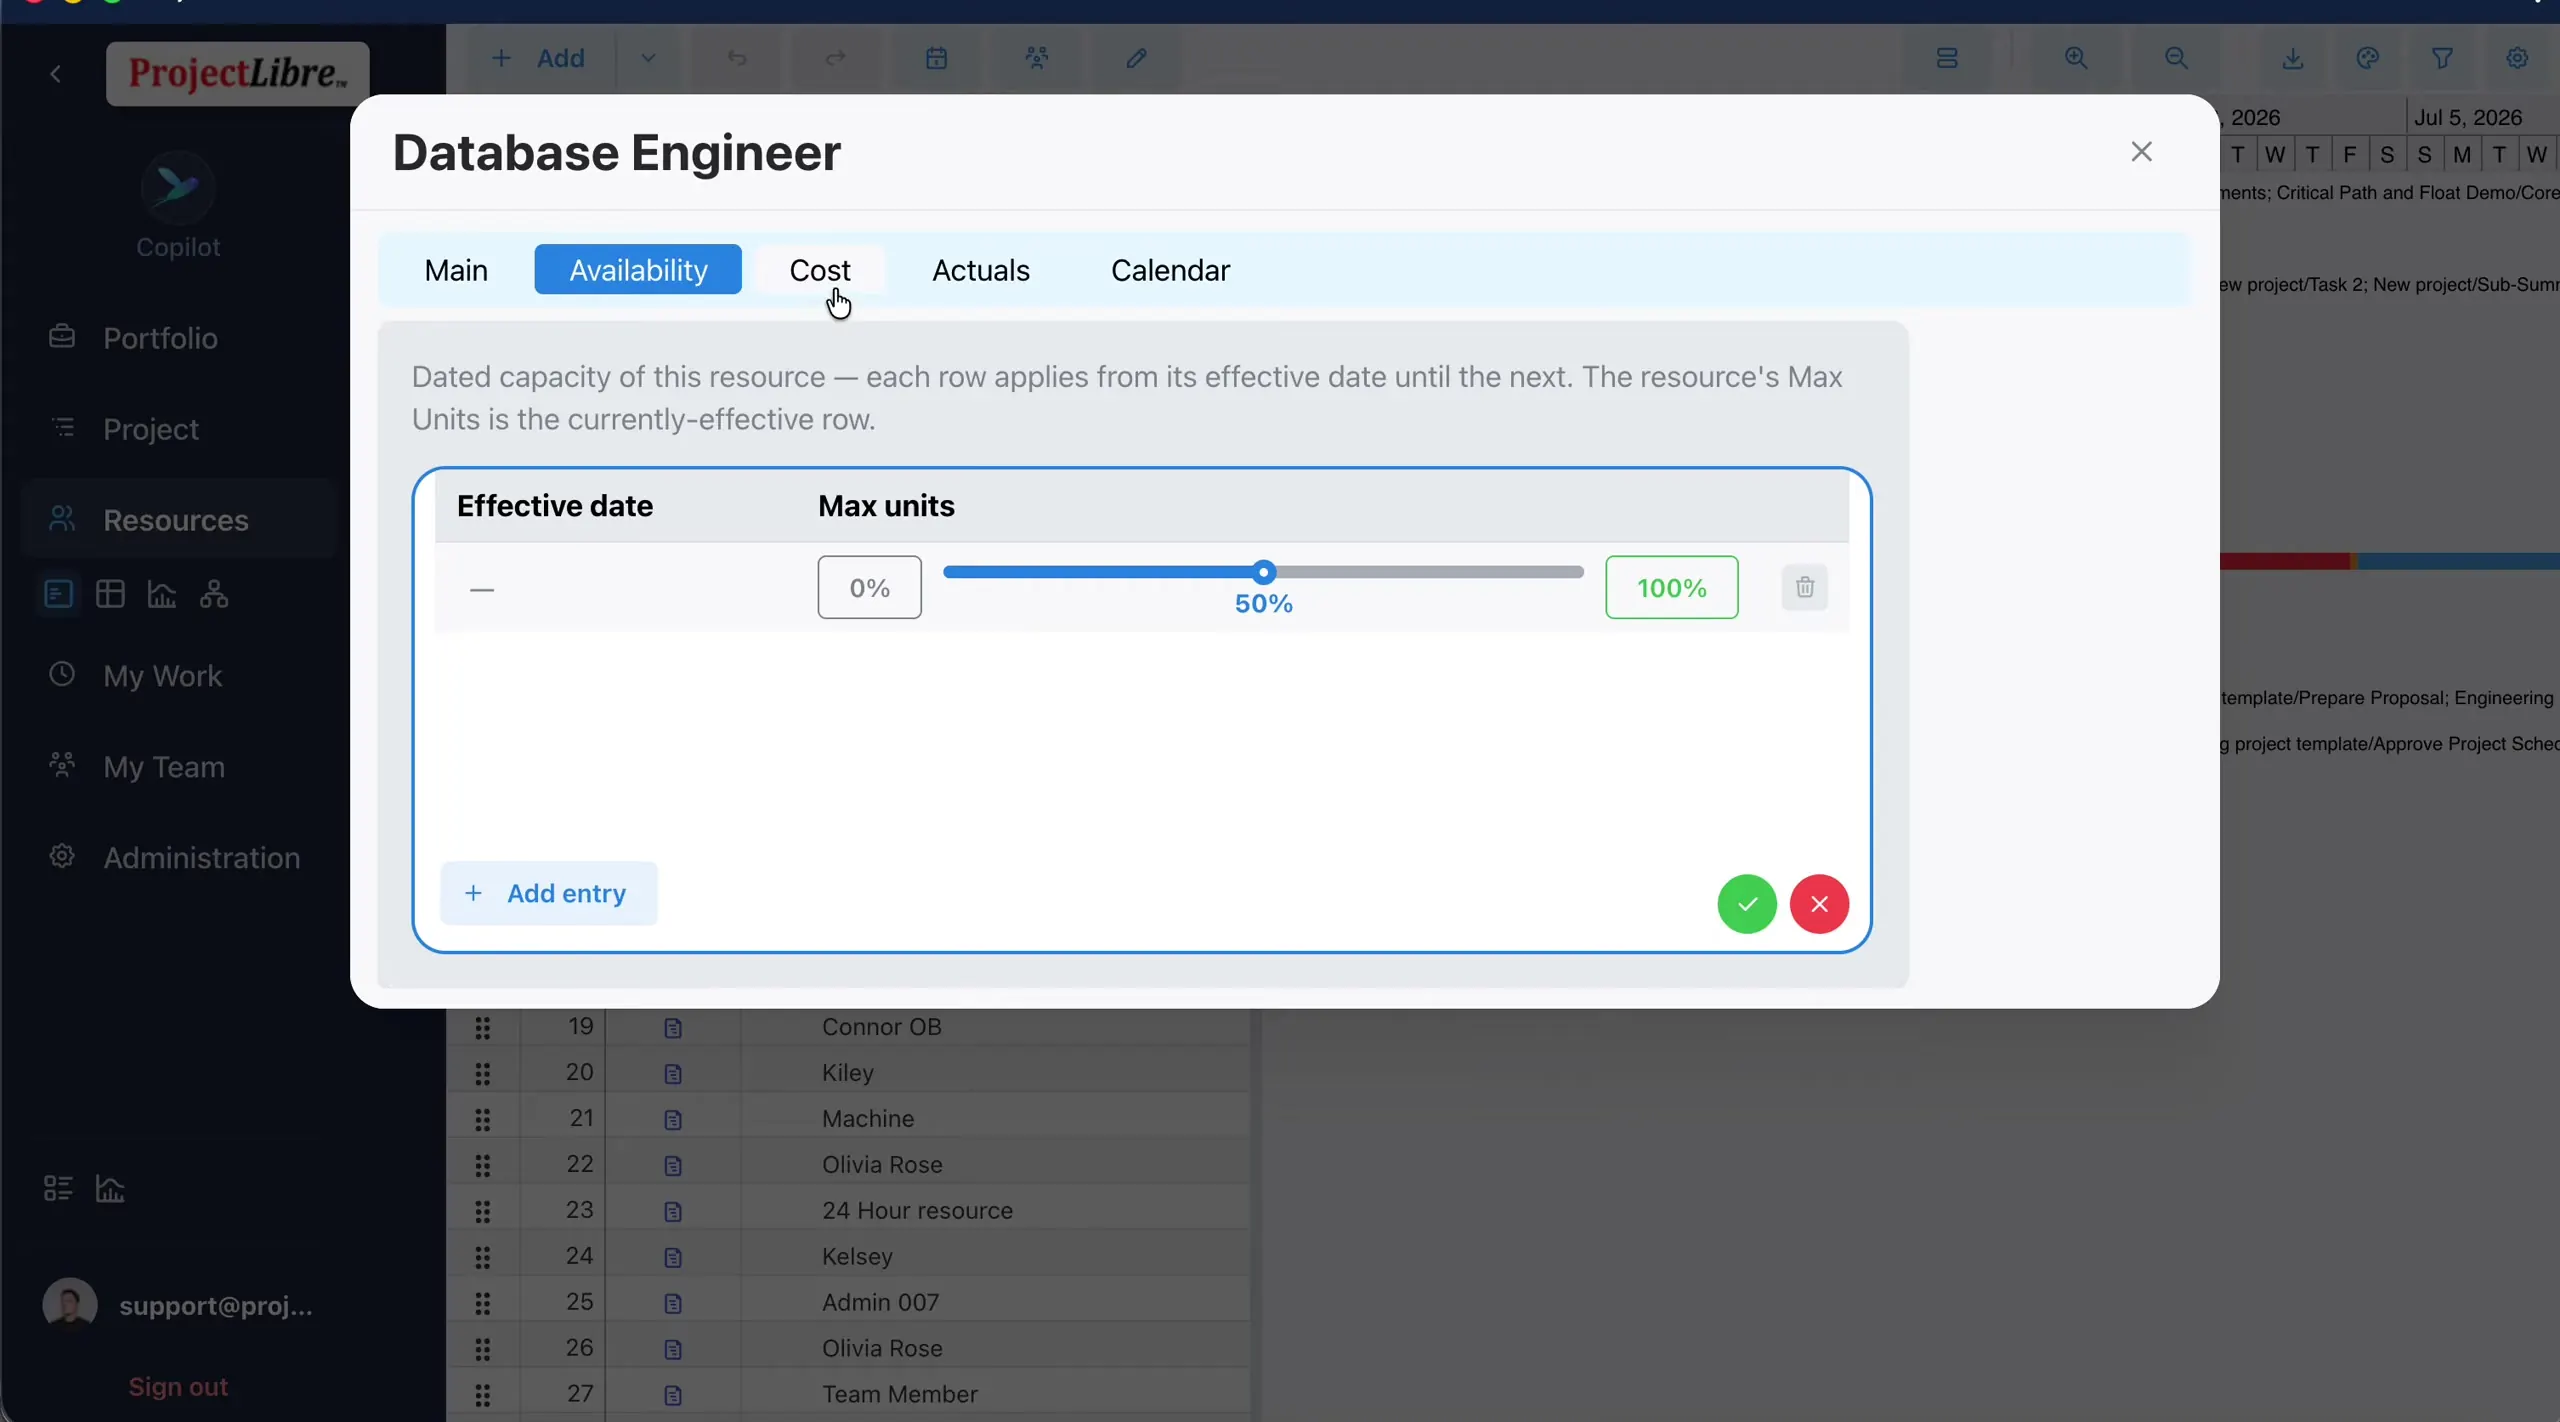Confirm changes with green checkmark button
This screenshot has width=2560, height=1422.
pyautogui.click(x=1747, y=904)
